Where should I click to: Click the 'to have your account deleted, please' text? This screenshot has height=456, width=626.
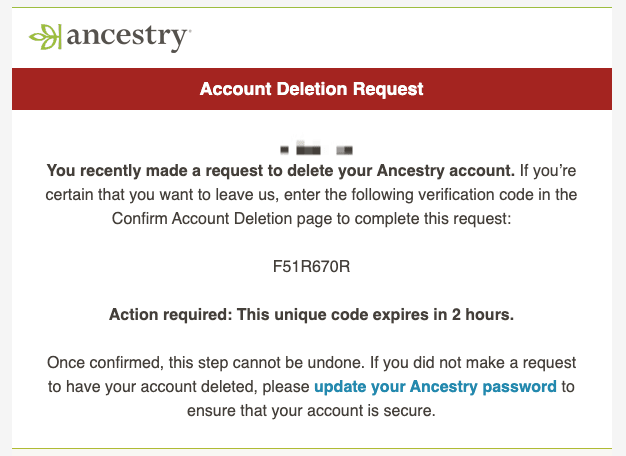[x=178, y=387]
